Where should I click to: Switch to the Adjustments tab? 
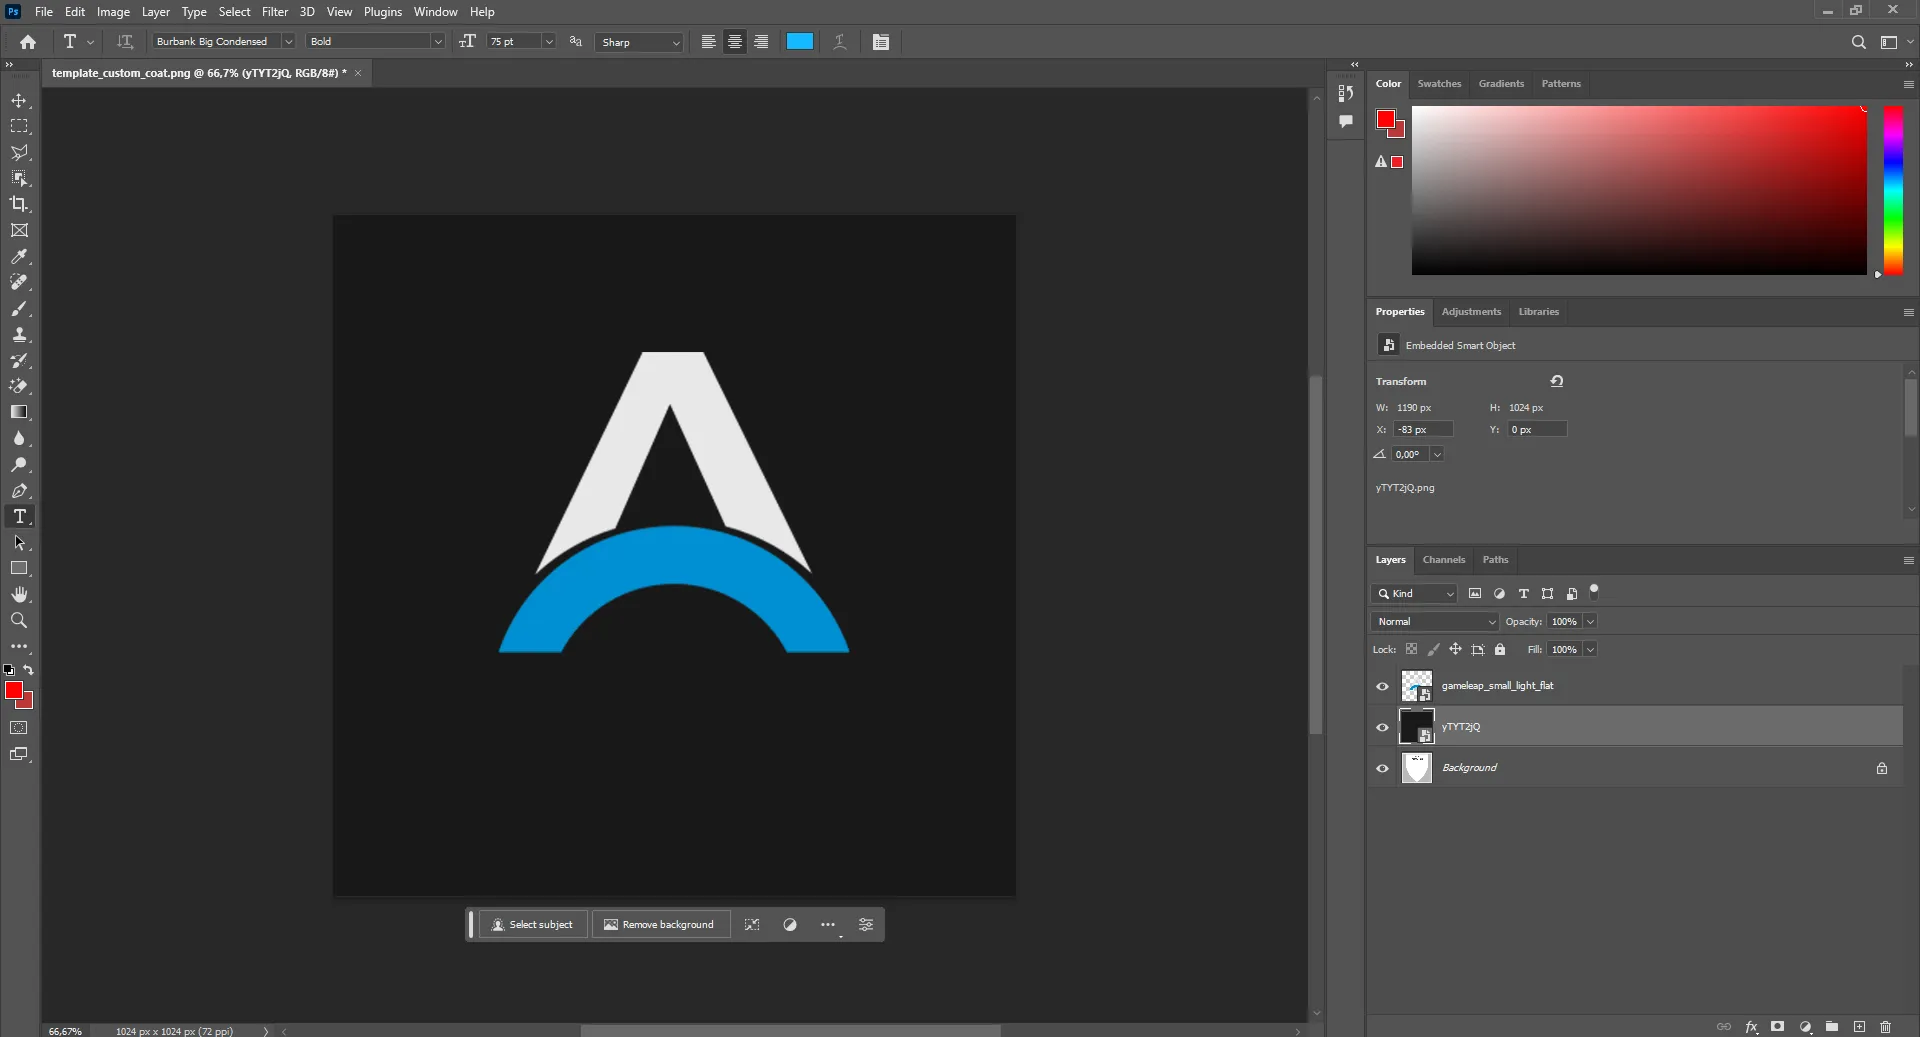(1471, 312)
